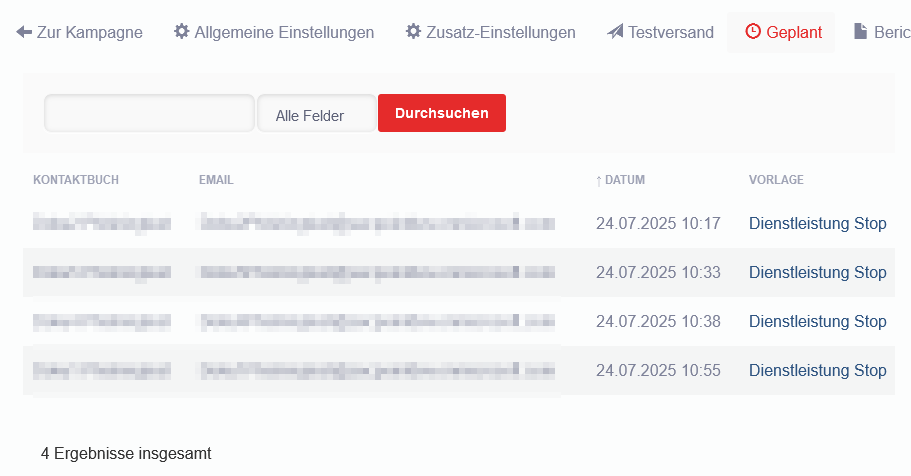
Task: Switch to the Testversand tab
Action: click(x=670, y=32)
